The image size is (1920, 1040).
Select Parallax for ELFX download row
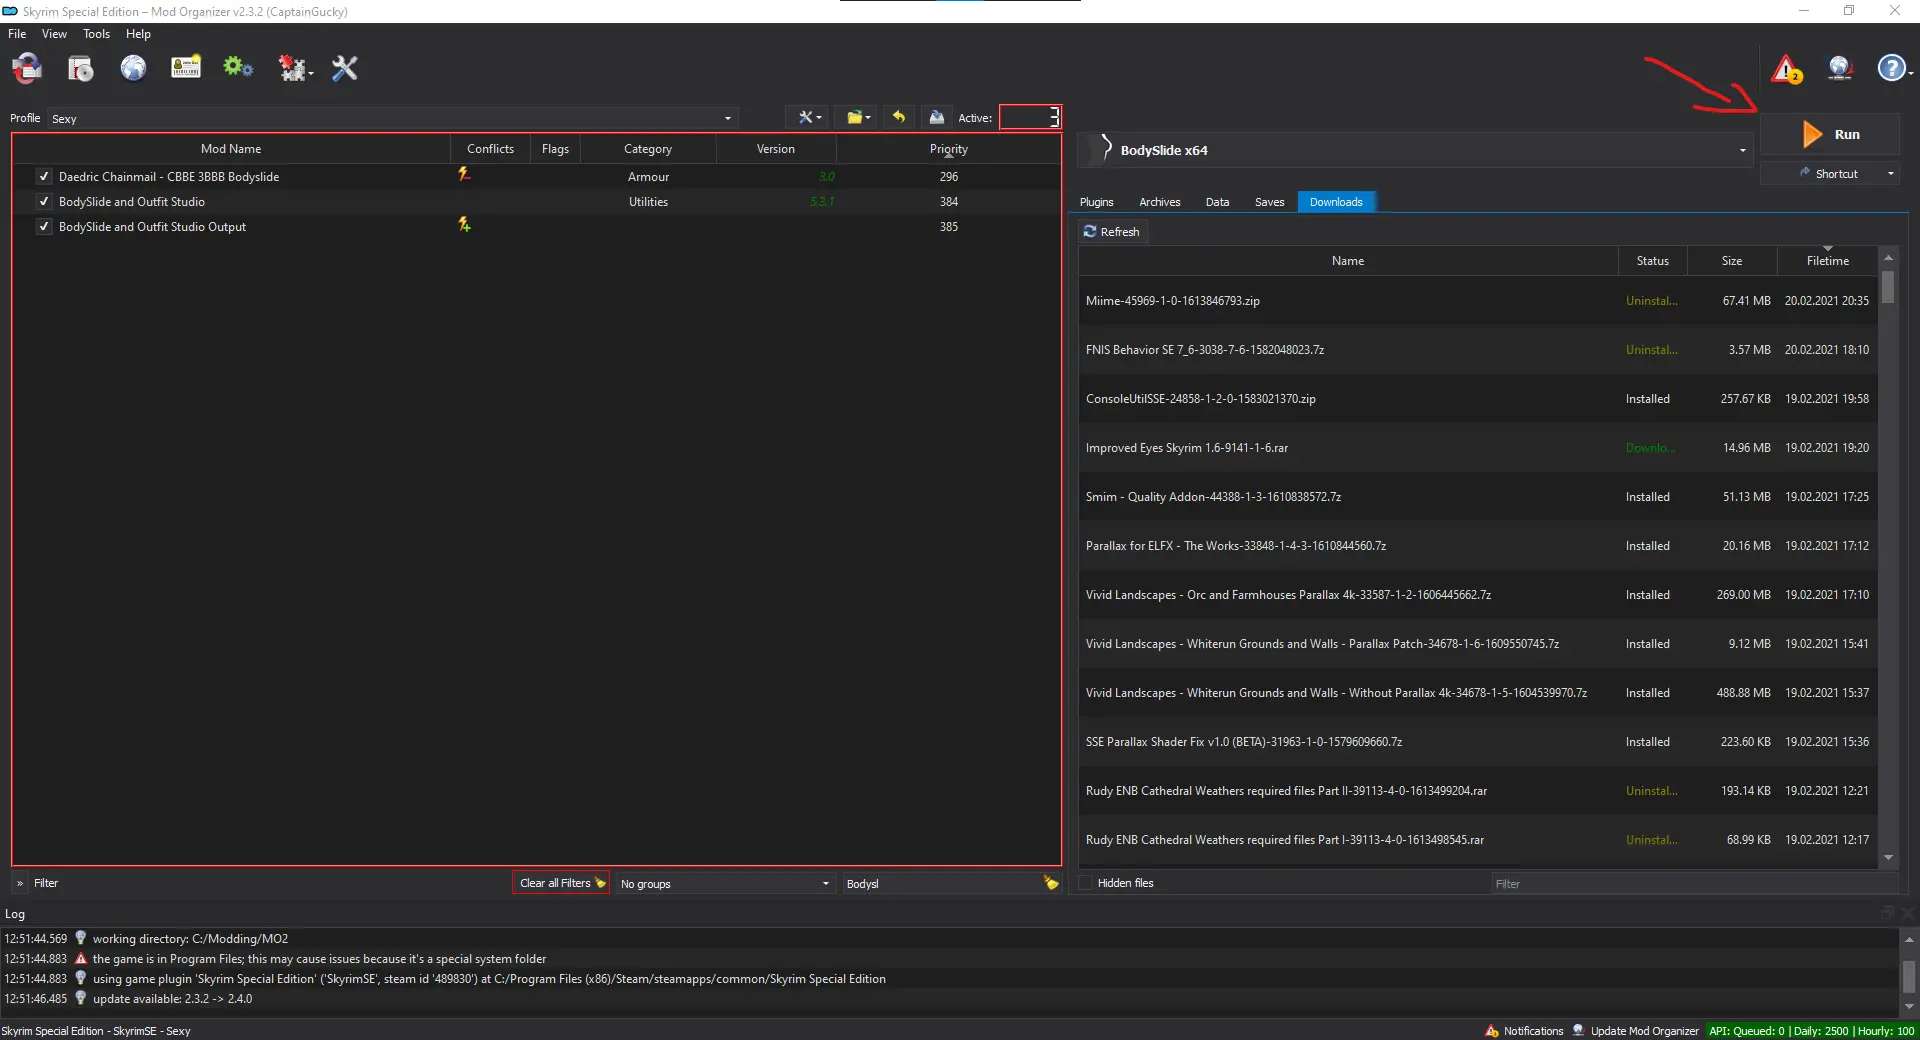click(x=1478, y=546)
